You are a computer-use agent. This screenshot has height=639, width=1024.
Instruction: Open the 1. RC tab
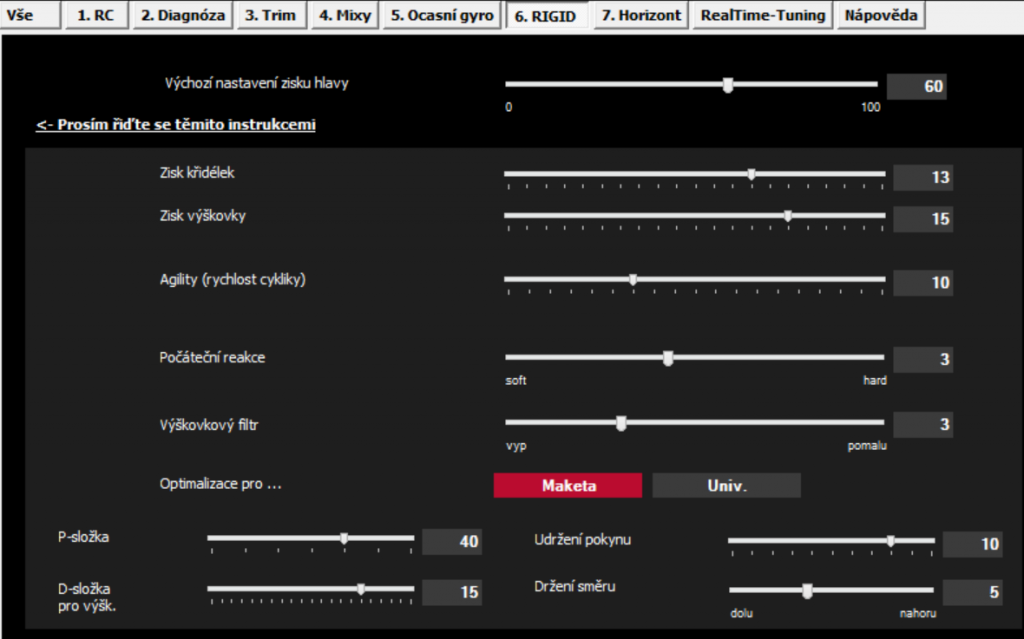pos(96,15)
